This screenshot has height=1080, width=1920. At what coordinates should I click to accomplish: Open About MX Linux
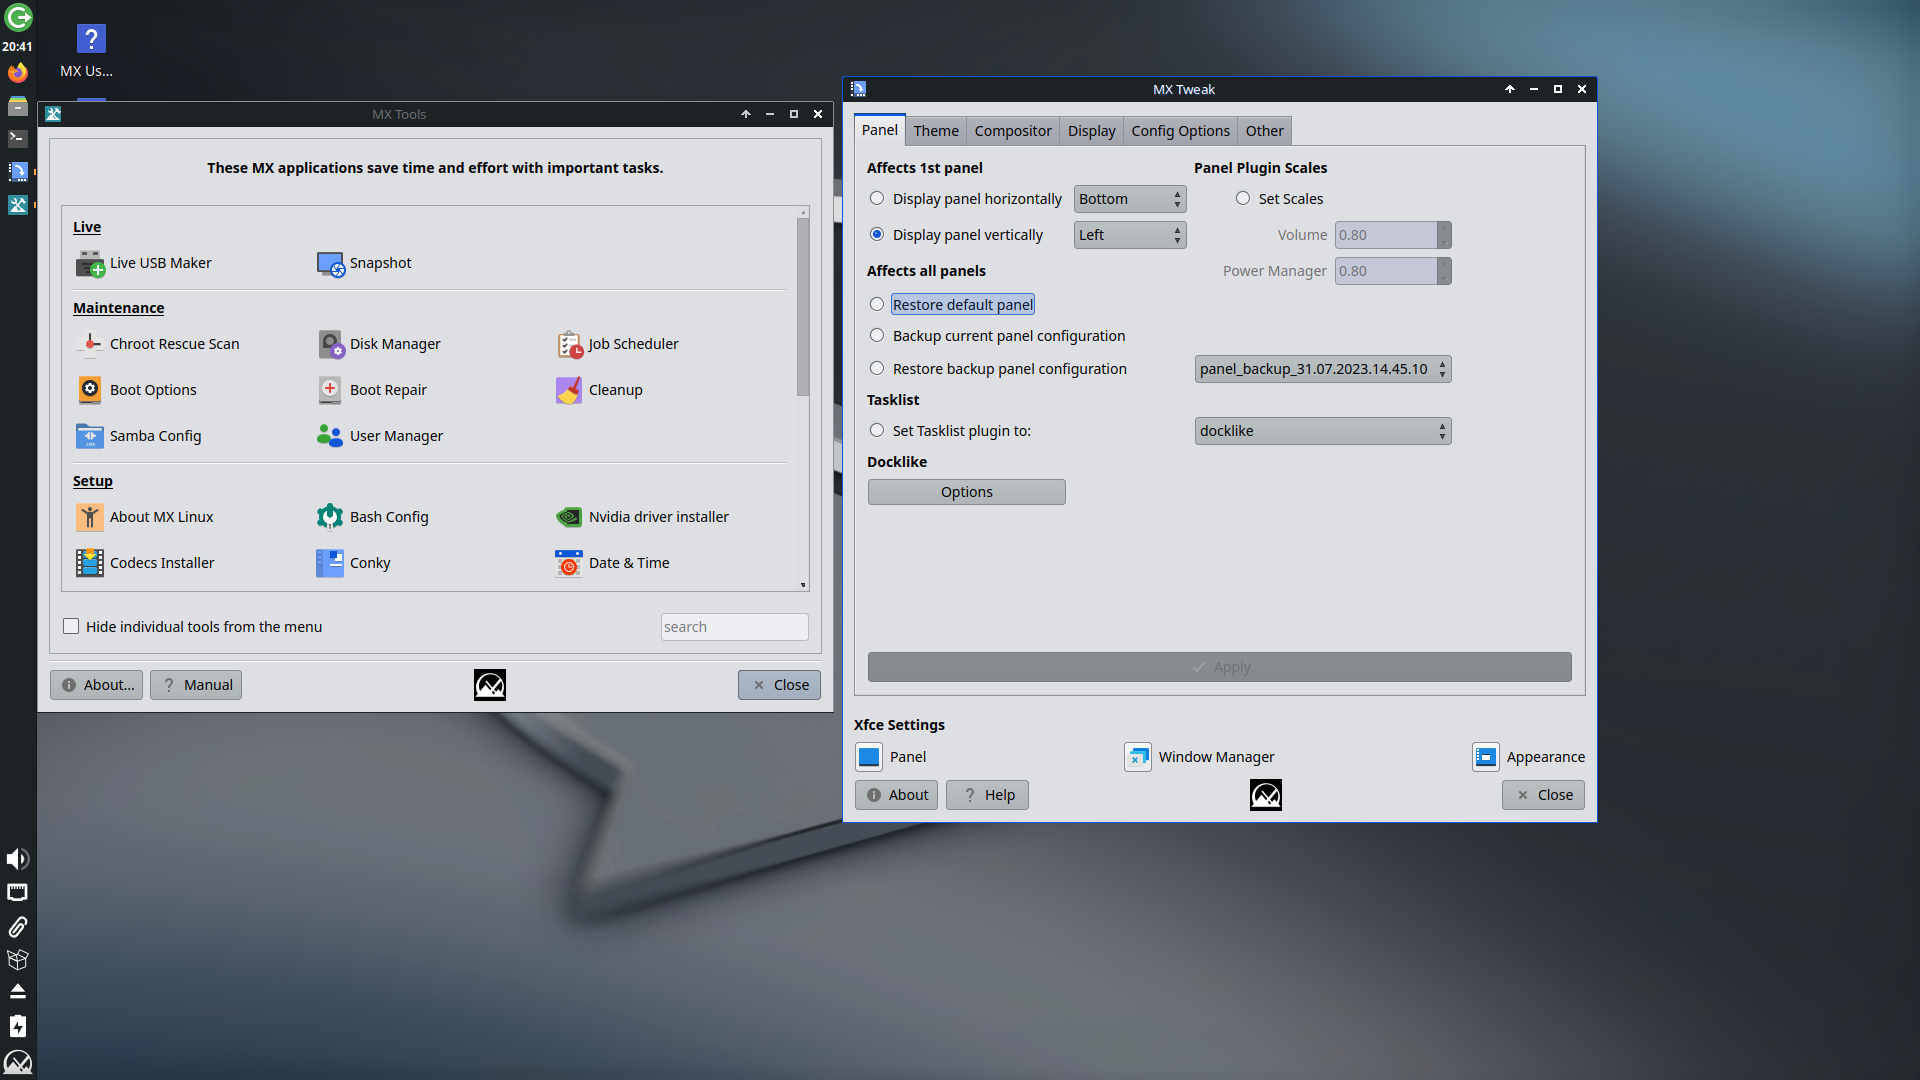click(x=145, y=517)
